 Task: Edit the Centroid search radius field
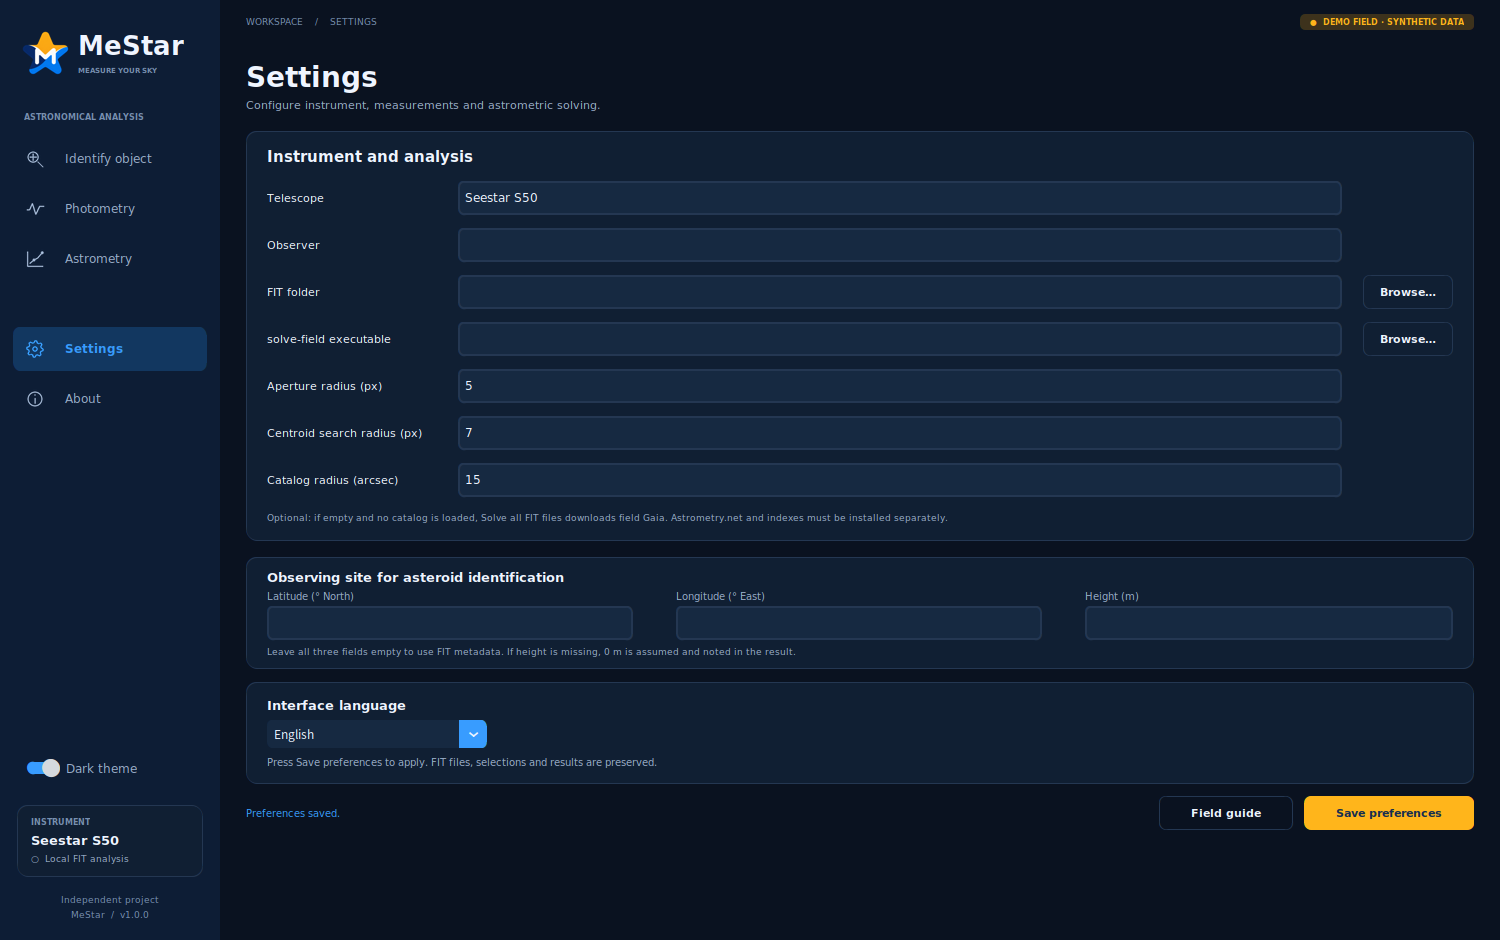[900, 433]
